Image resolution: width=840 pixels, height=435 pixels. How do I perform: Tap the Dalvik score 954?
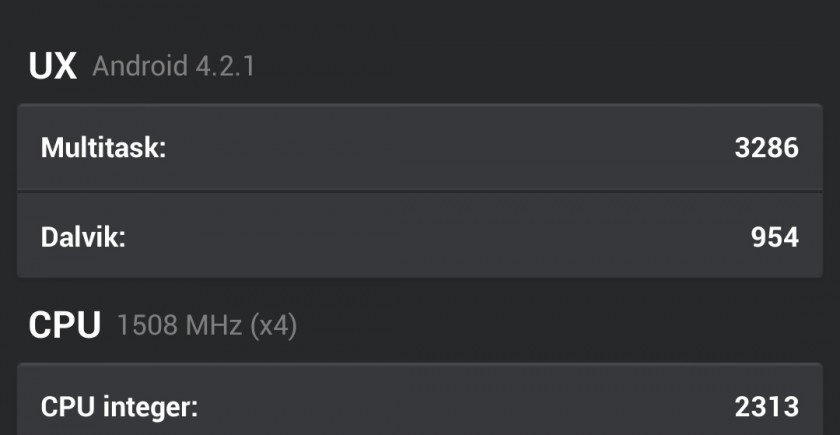click(775, 237)
